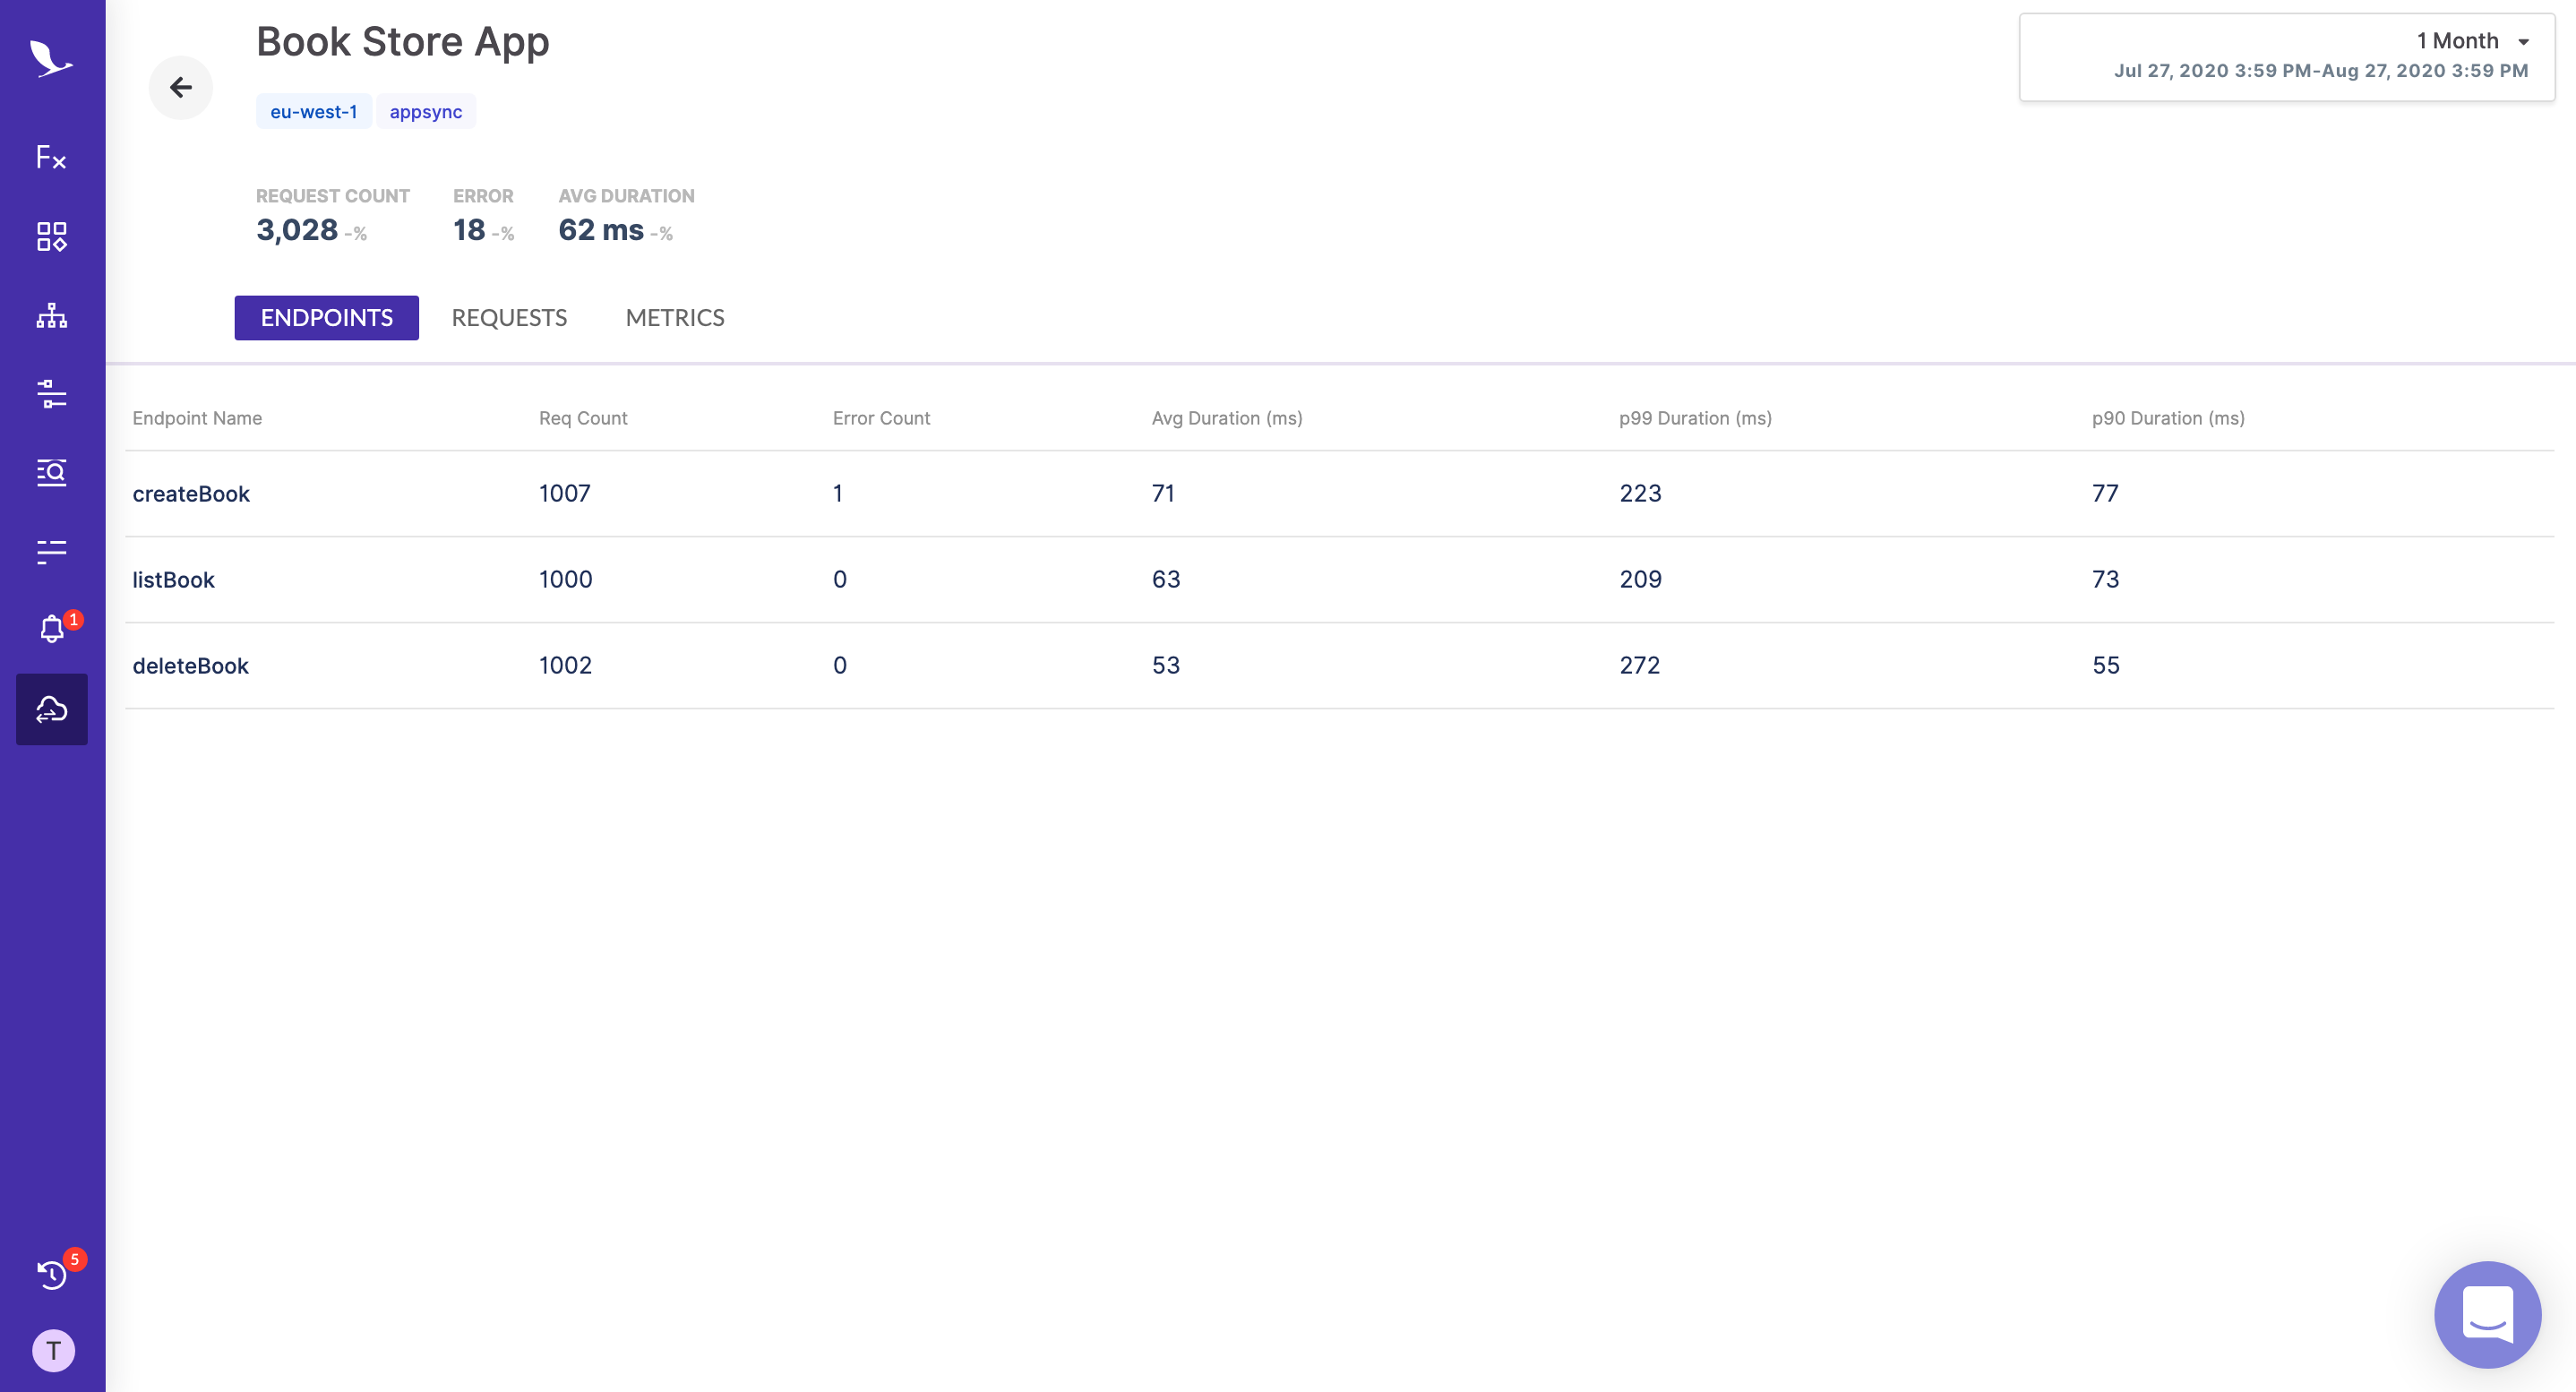
Task: Sort by p99 Duration (ms) header
Action: coord(1695,418)
